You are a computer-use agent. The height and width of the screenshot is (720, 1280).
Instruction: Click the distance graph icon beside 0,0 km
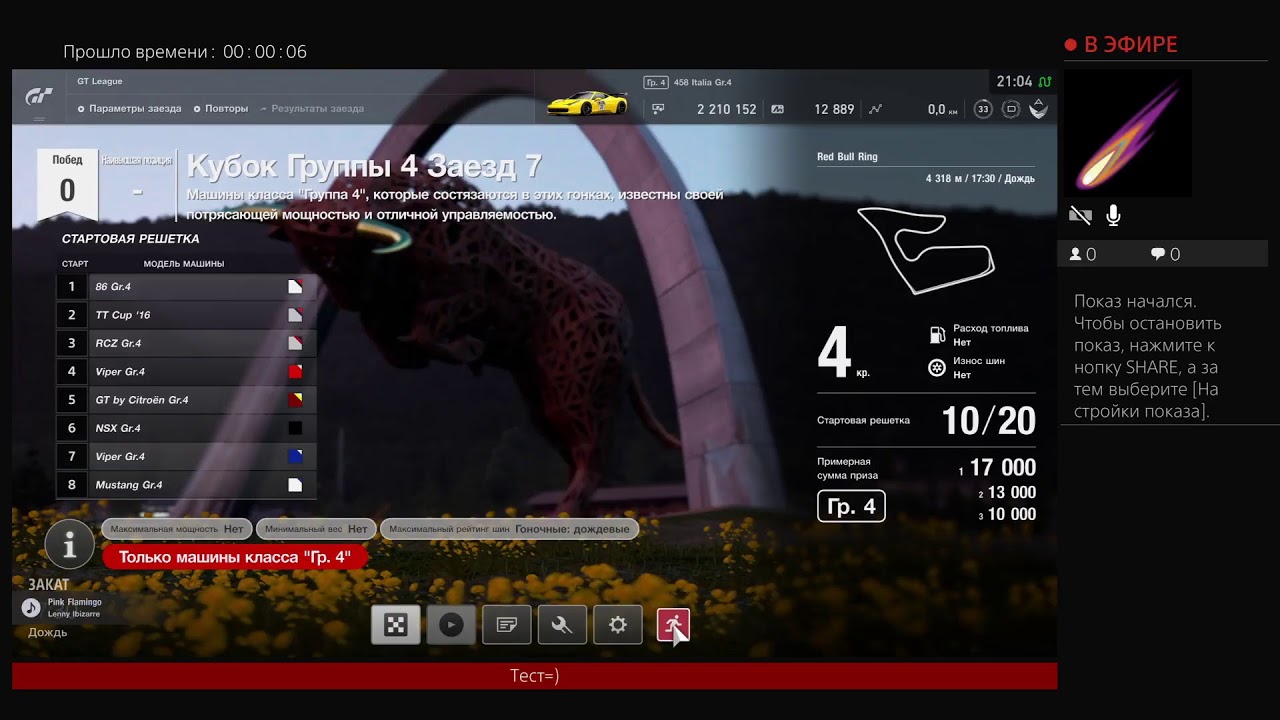coord(875,109)
